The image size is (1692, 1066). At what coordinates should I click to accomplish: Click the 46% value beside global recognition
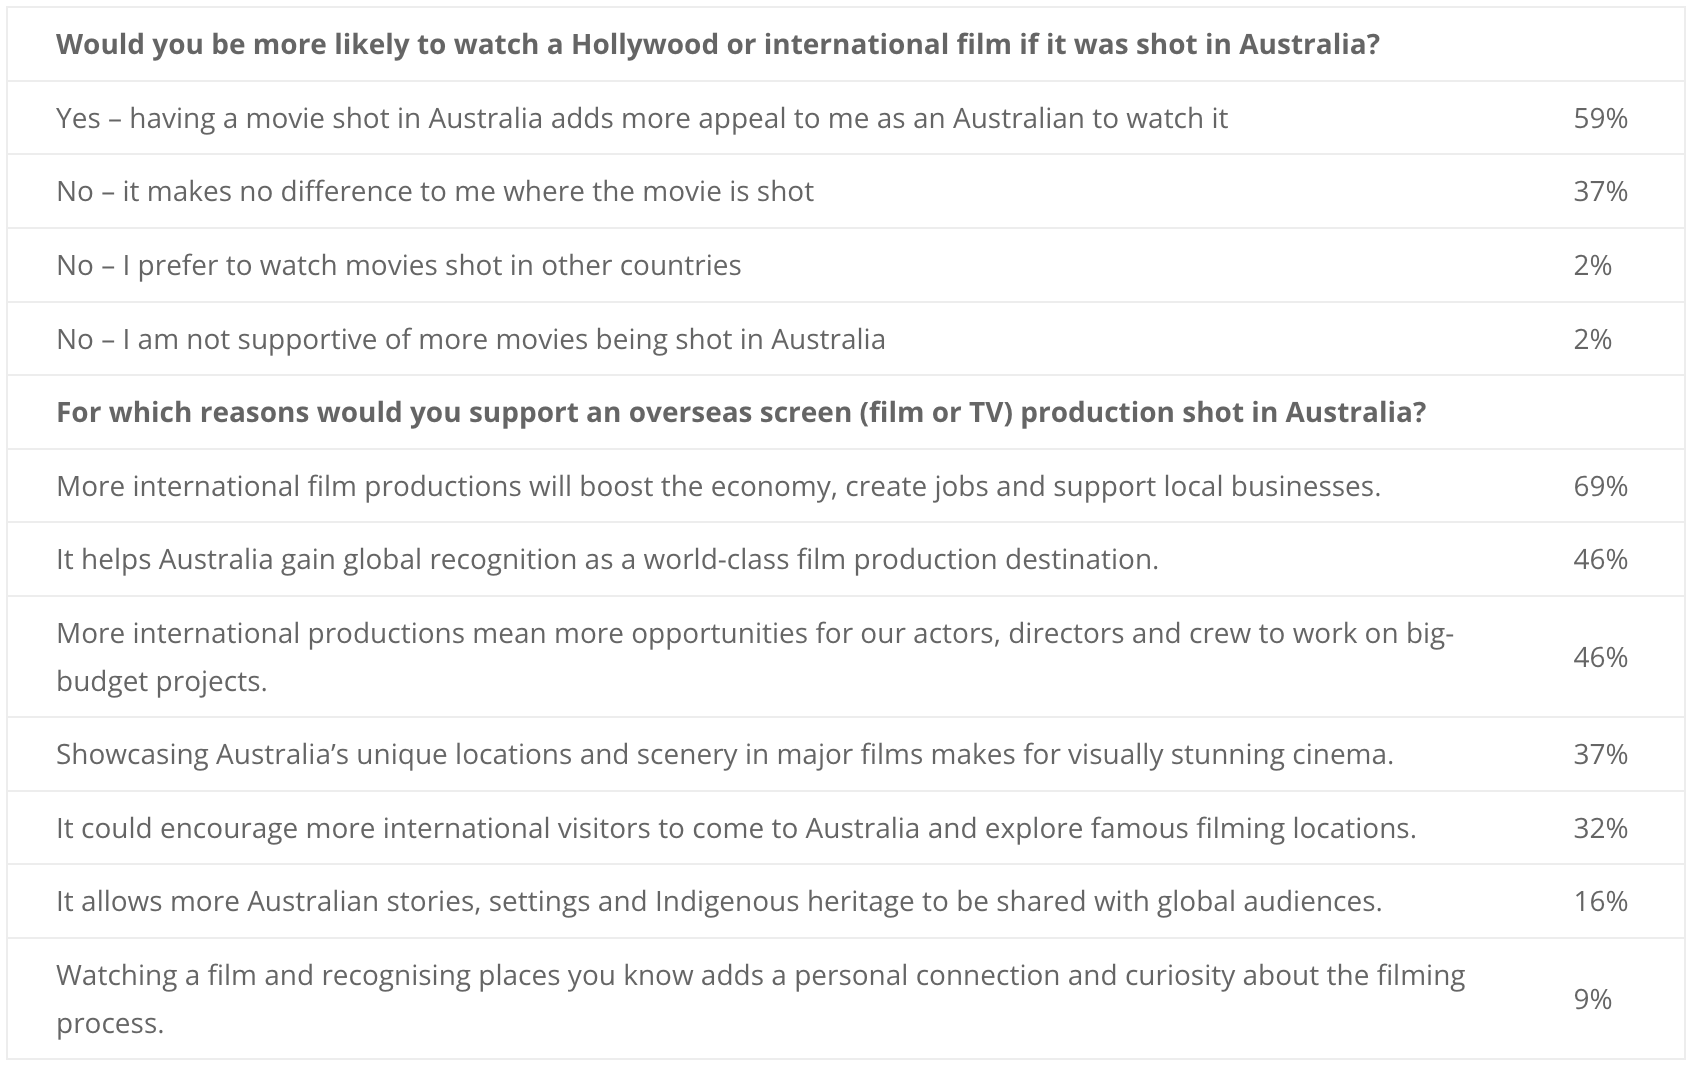[x=1600, y=559]
